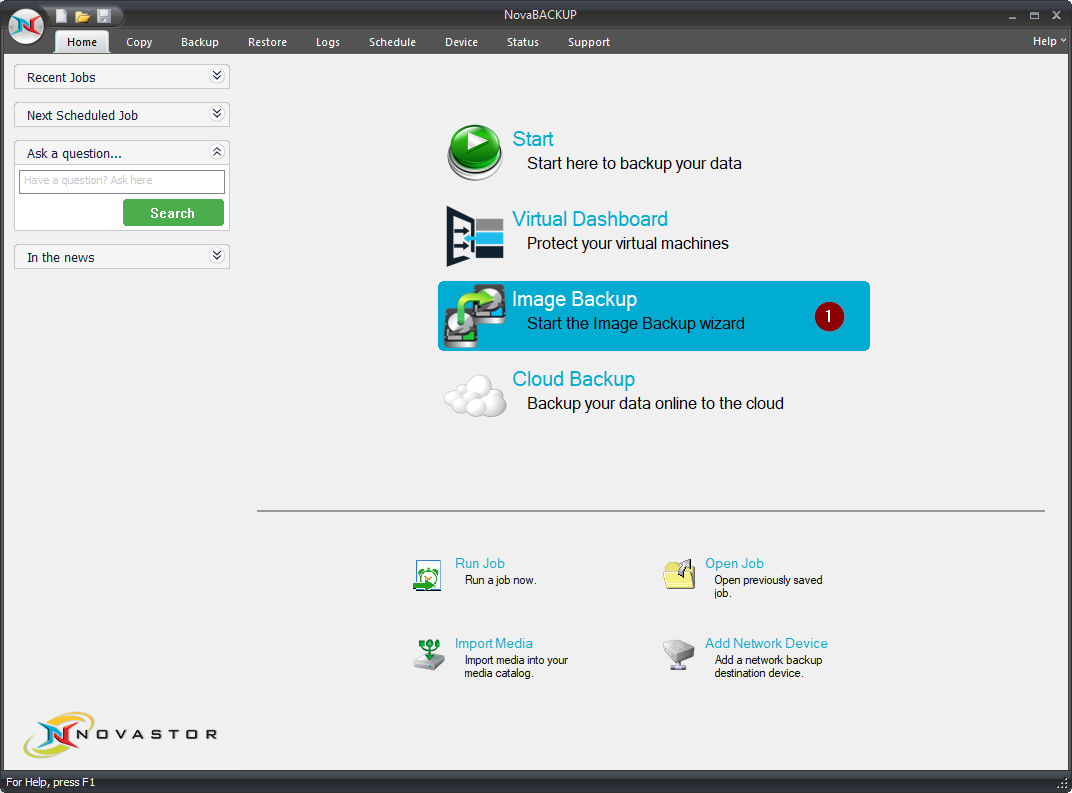The image size is (1072, 793).
Task: Click the Open Job folder icon
Action: (x=679, y=574)
